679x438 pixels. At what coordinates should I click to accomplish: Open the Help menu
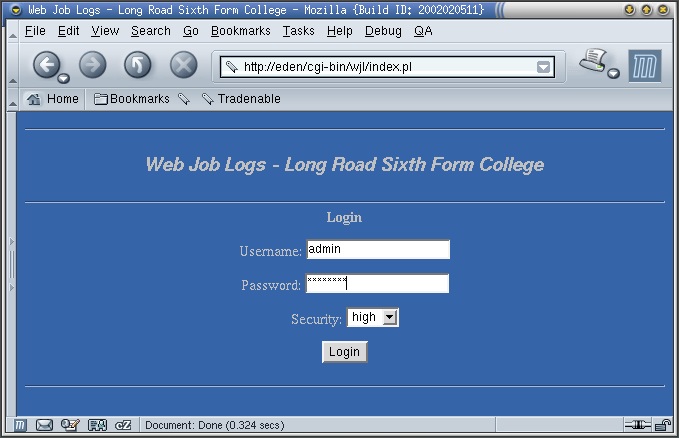tap(340, 31)
